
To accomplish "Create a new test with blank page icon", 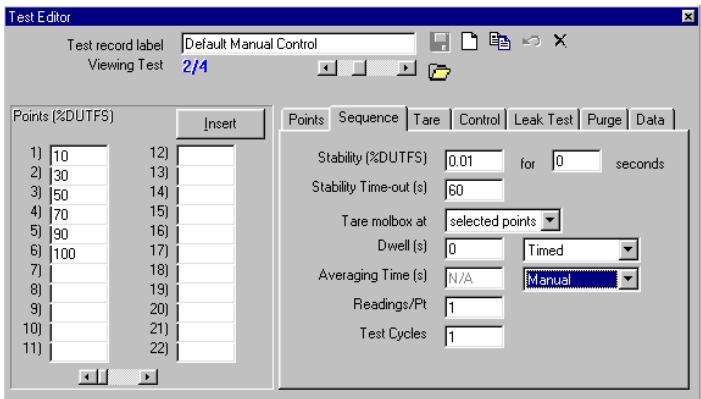I will 469,41.
